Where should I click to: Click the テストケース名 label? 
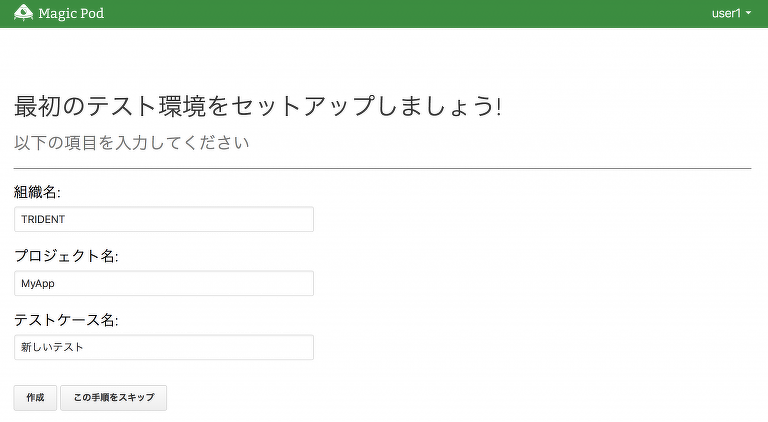coord(66,320)
